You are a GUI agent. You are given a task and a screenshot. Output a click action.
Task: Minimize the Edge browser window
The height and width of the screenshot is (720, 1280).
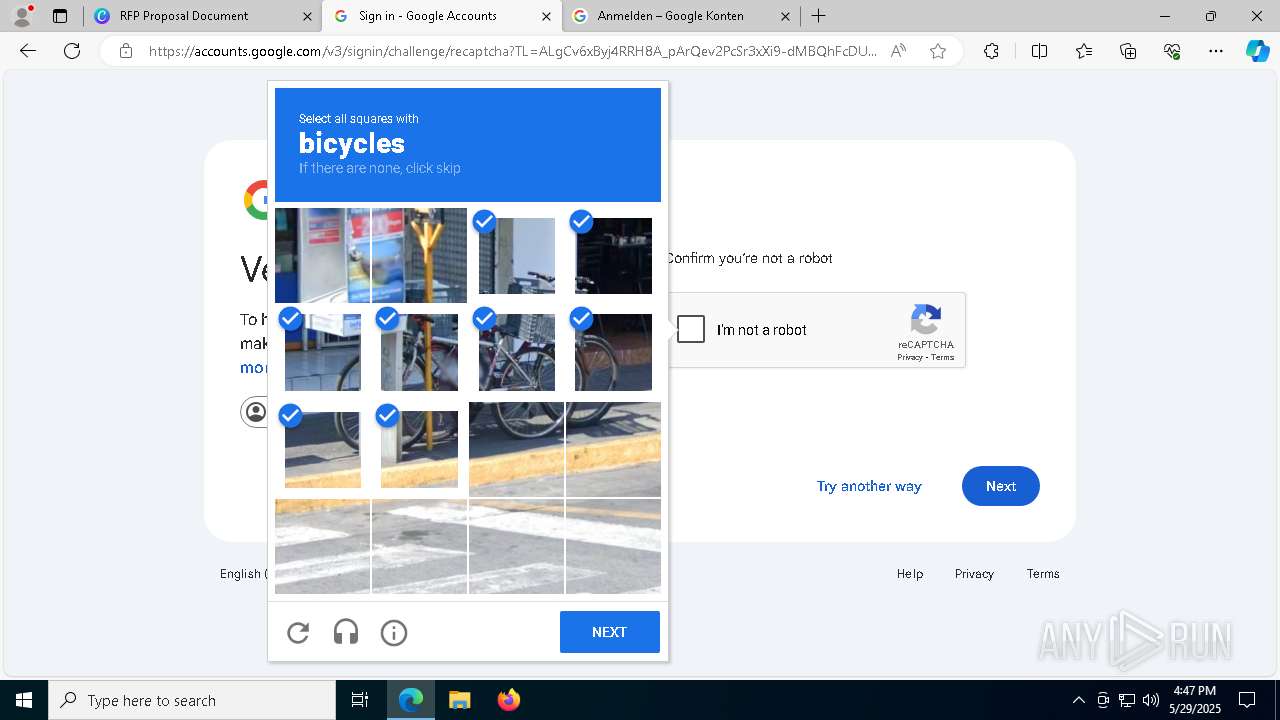point(1165,16)
